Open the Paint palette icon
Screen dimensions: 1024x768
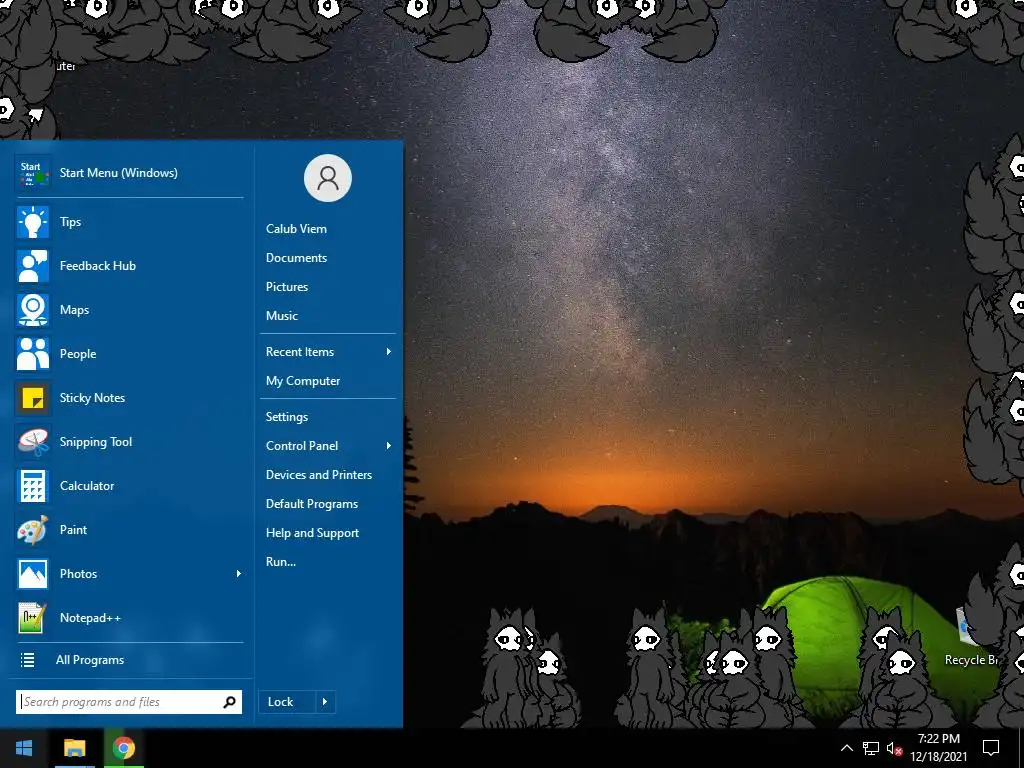point(33,530)
